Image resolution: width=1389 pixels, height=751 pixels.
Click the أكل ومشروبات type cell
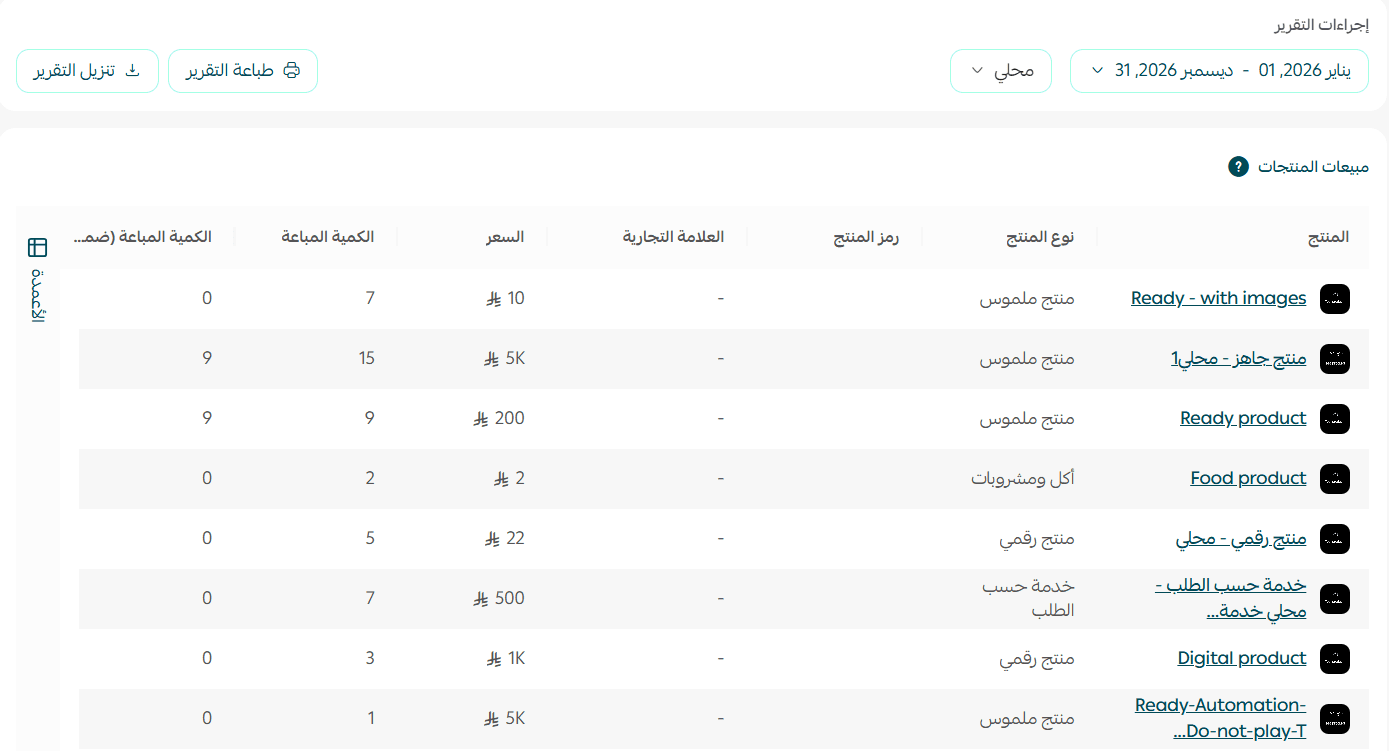pos(1023,478)
